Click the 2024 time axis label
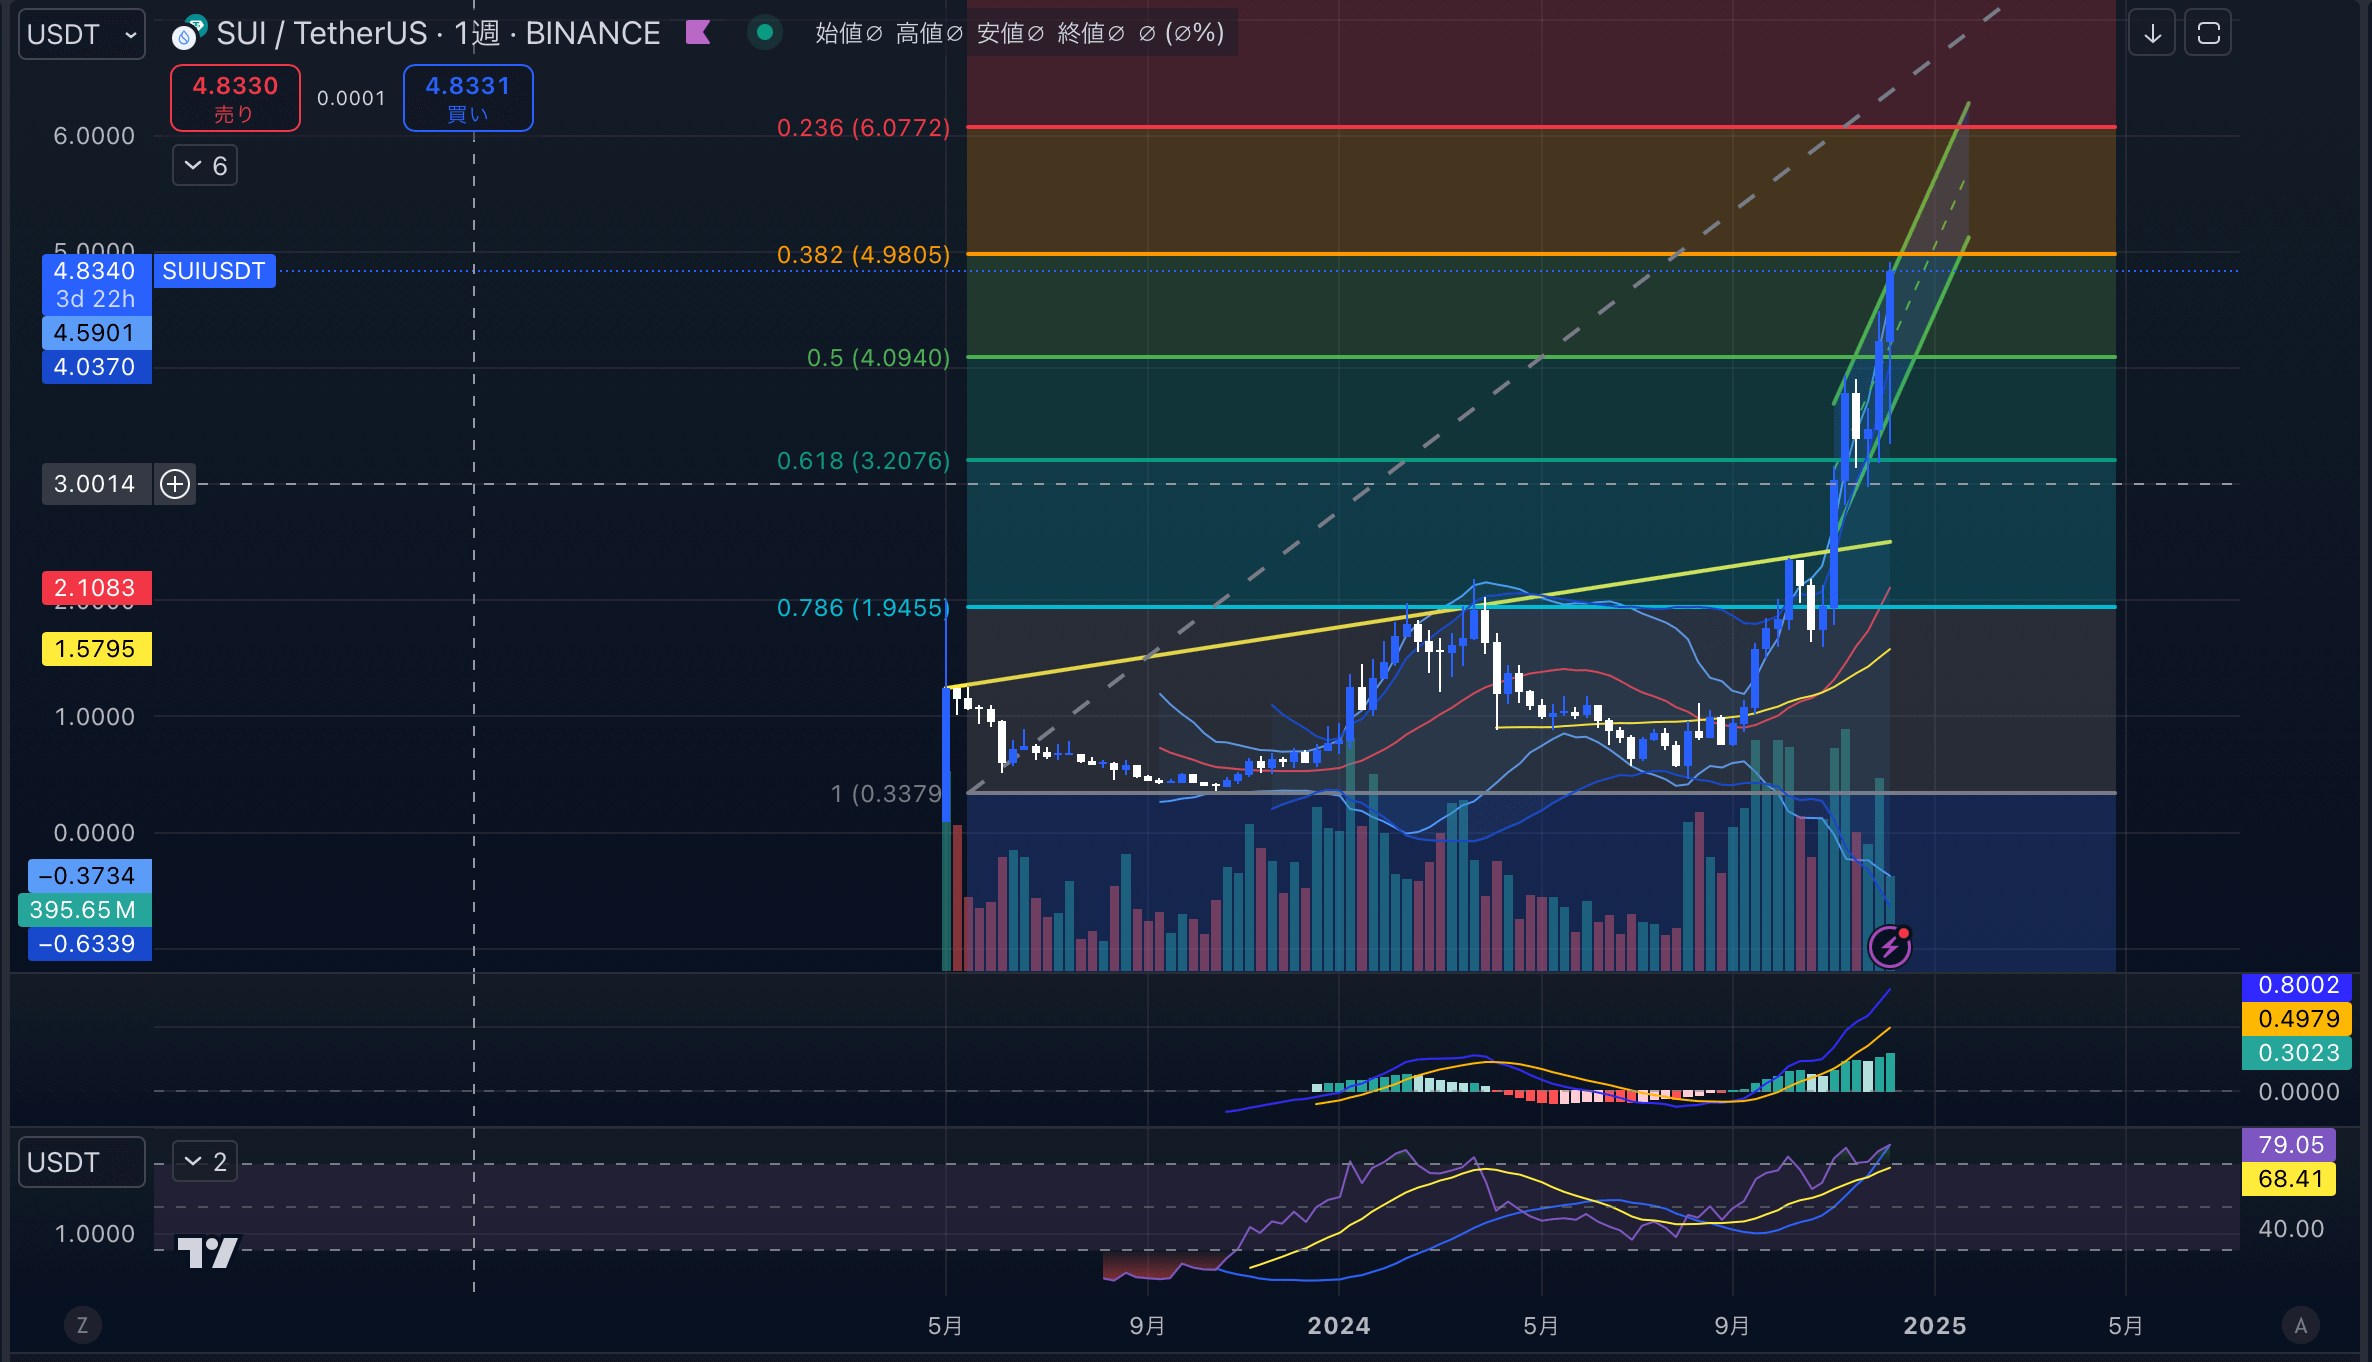 click(1338, 1326)
